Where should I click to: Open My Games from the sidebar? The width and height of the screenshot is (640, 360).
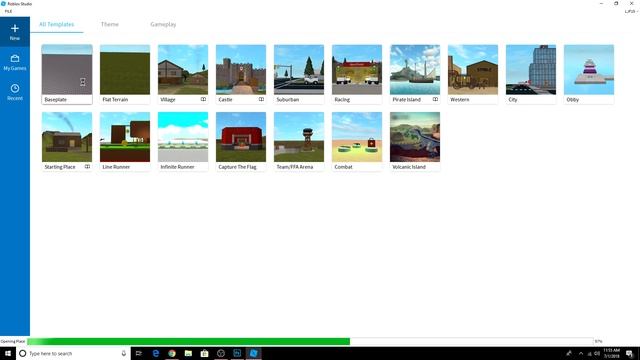tap(15, 62)
